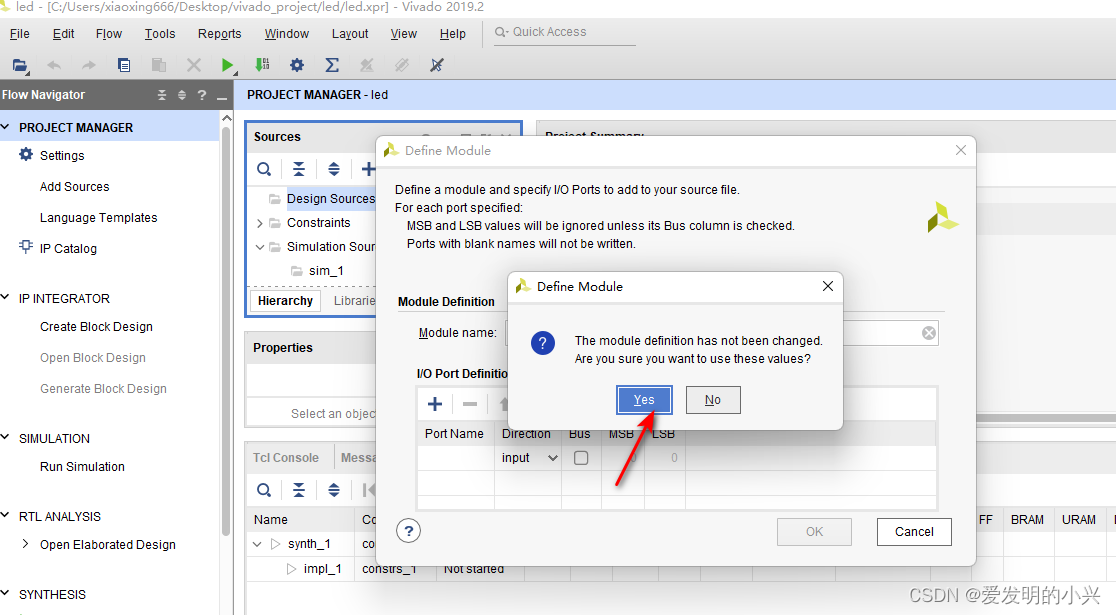Screen dimensions: 1116x615
Task: Open the Reports menu
Action: [x=220, y=34]
